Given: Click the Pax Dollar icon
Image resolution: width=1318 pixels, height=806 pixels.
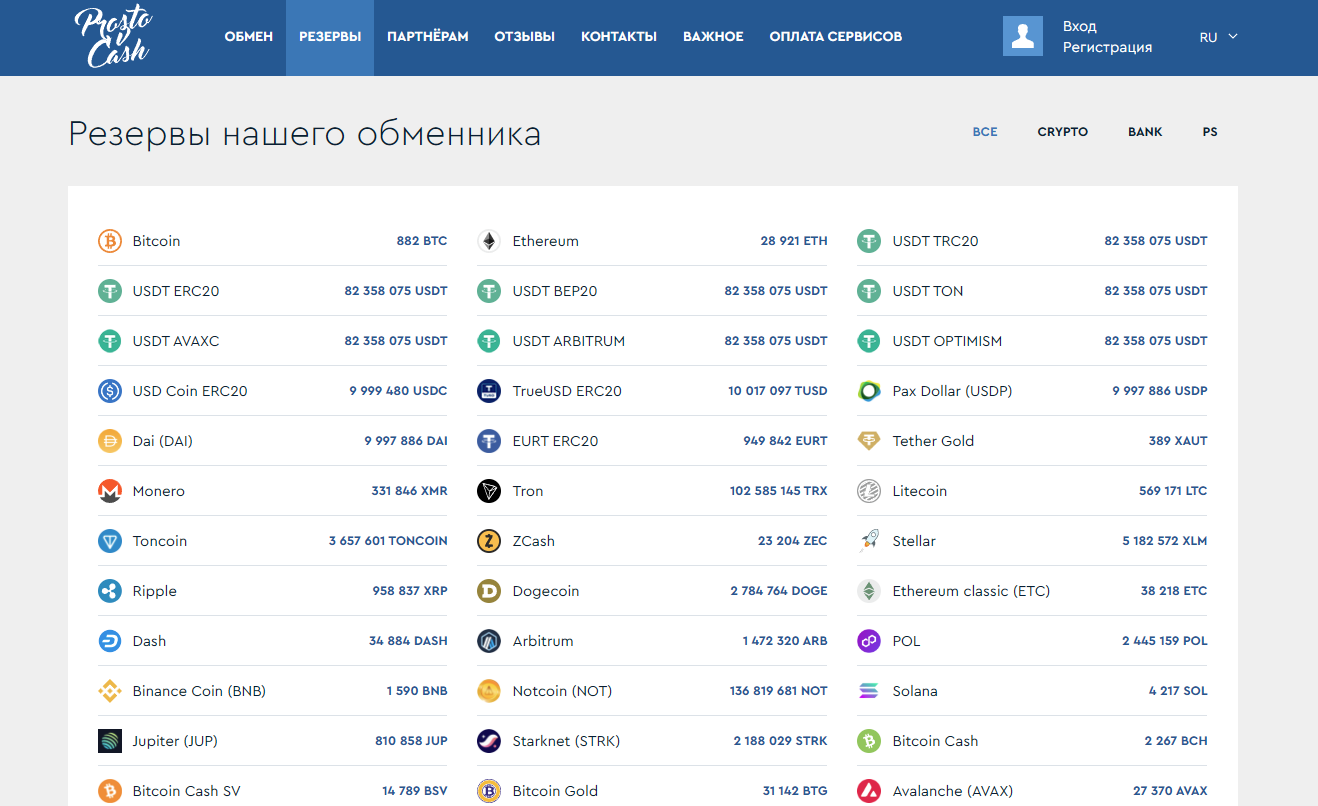Looking at the screenshot, I should [x=869, y=391].
